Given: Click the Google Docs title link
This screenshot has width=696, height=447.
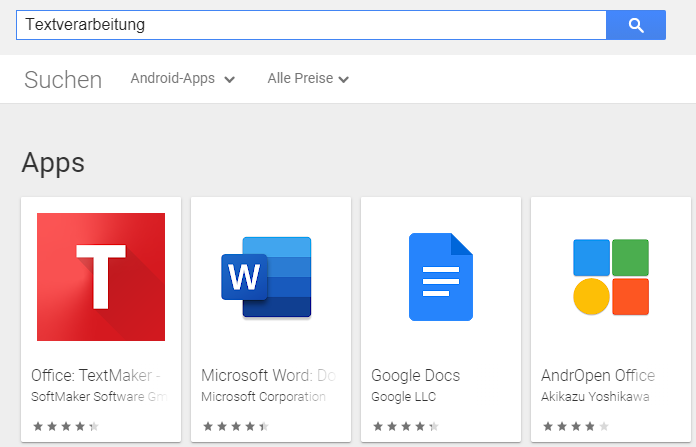Looking at the screenshot, I should (415, 376).
